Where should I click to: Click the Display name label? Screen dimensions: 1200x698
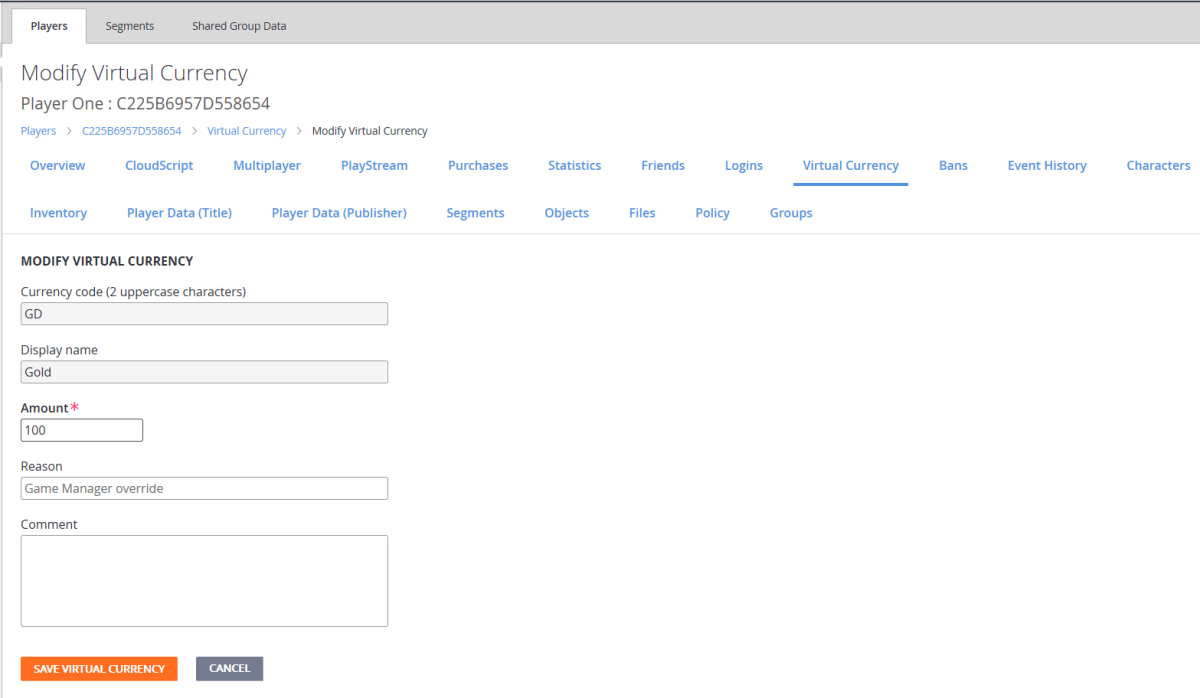tap(59, 350)
